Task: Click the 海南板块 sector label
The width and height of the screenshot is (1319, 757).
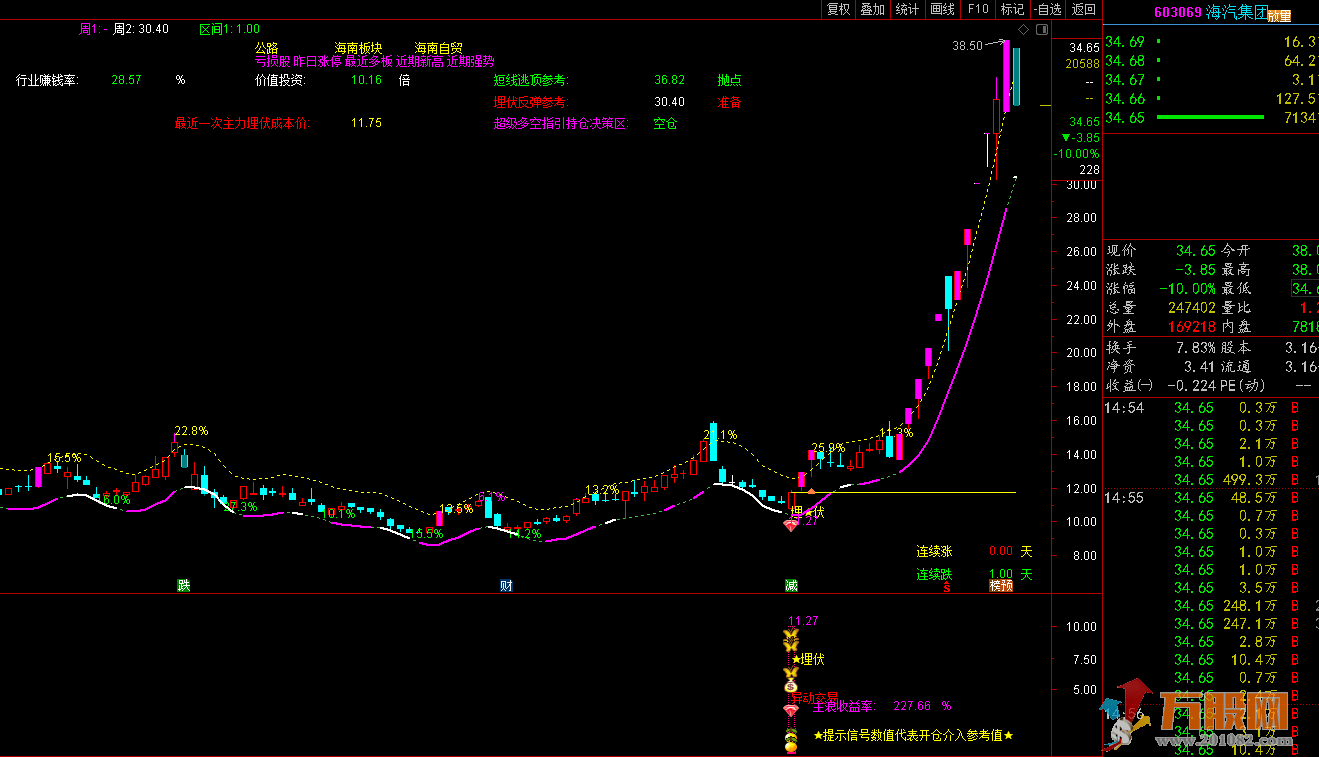Action: (x=359, y=48)
